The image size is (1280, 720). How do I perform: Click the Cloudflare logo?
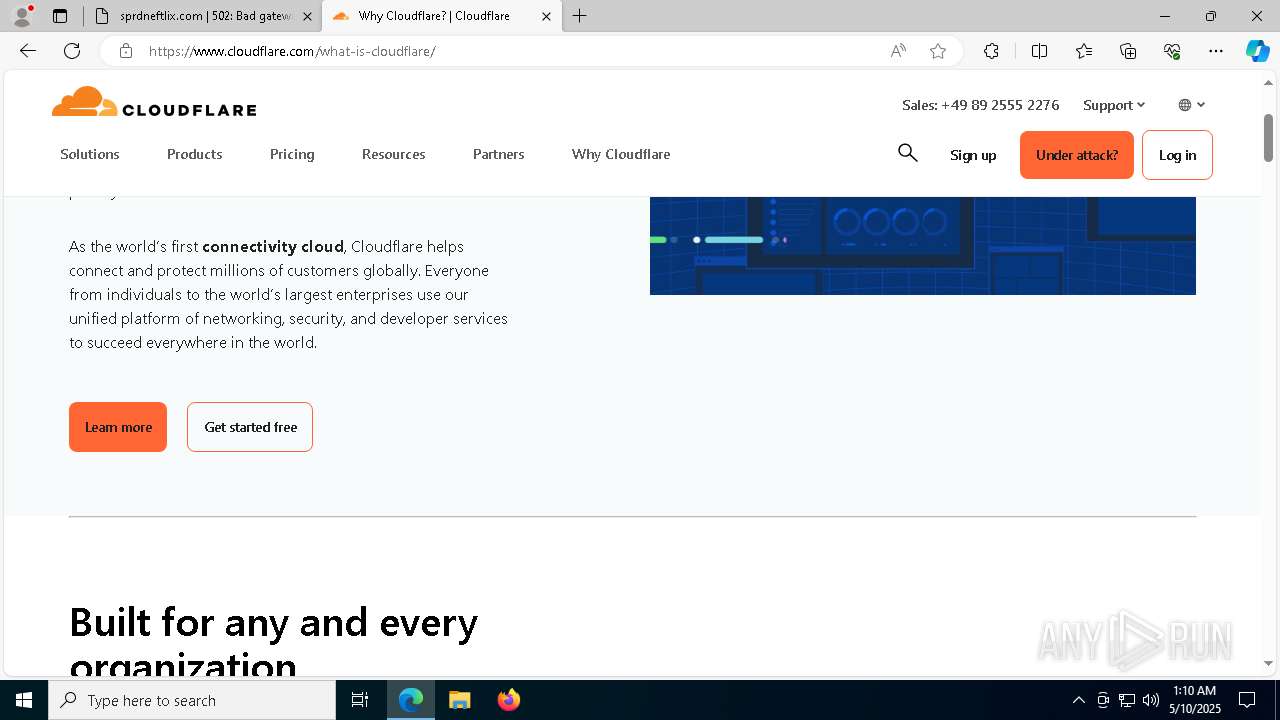point(154,102)
